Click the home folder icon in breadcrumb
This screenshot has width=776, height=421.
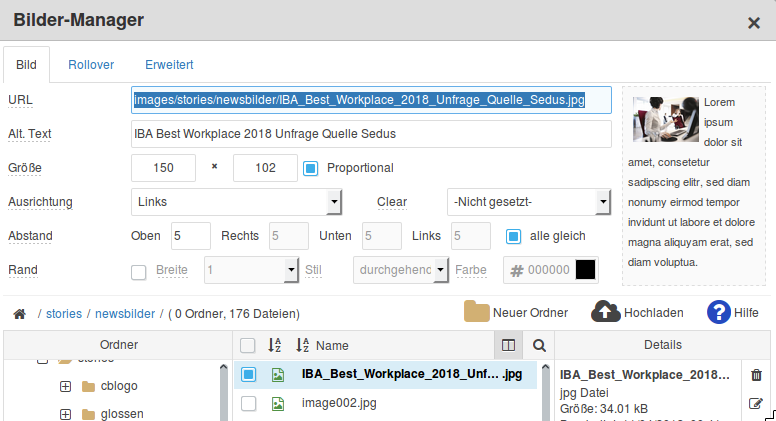point(18,314)
